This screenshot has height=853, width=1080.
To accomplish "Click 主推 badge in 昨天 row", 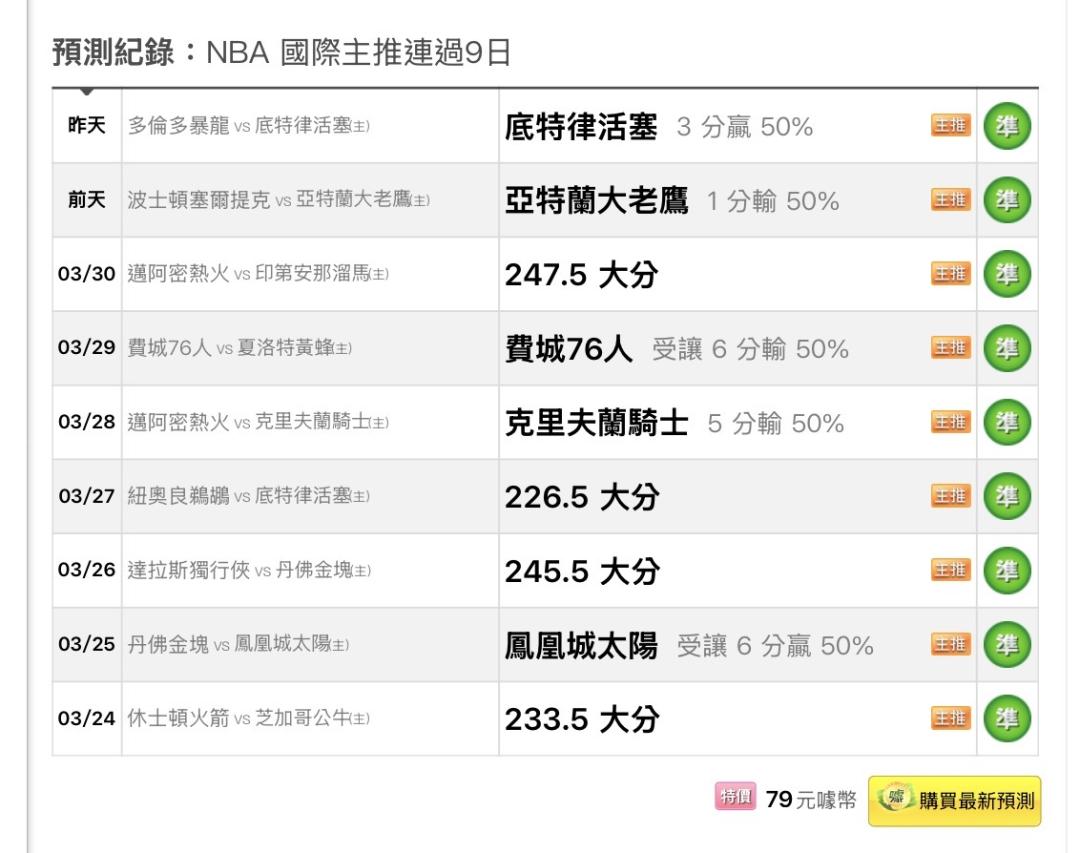I will 951,127.
